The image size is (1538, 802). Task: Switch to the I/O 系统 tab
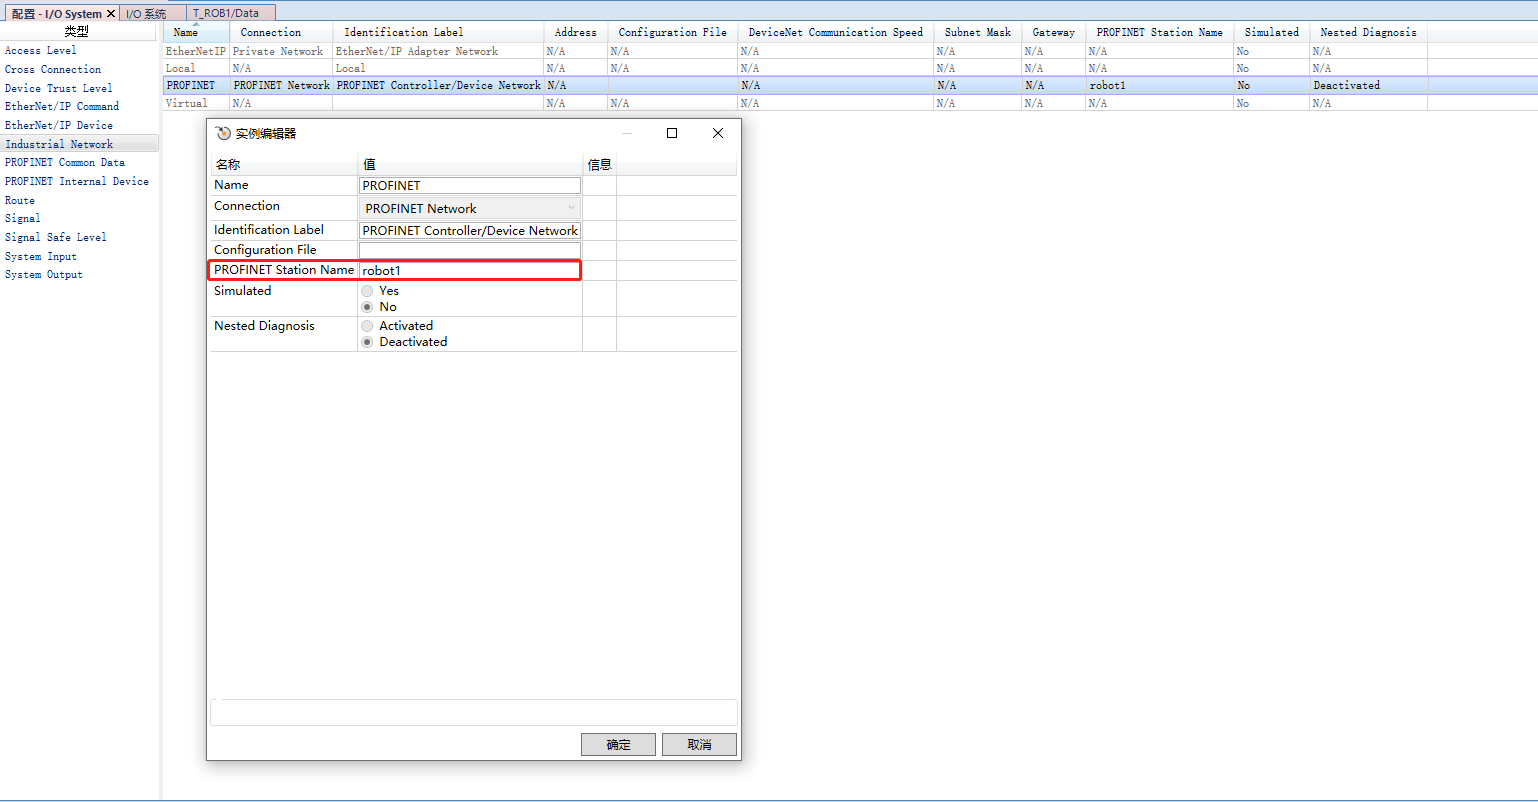click(x=146, y=14)
